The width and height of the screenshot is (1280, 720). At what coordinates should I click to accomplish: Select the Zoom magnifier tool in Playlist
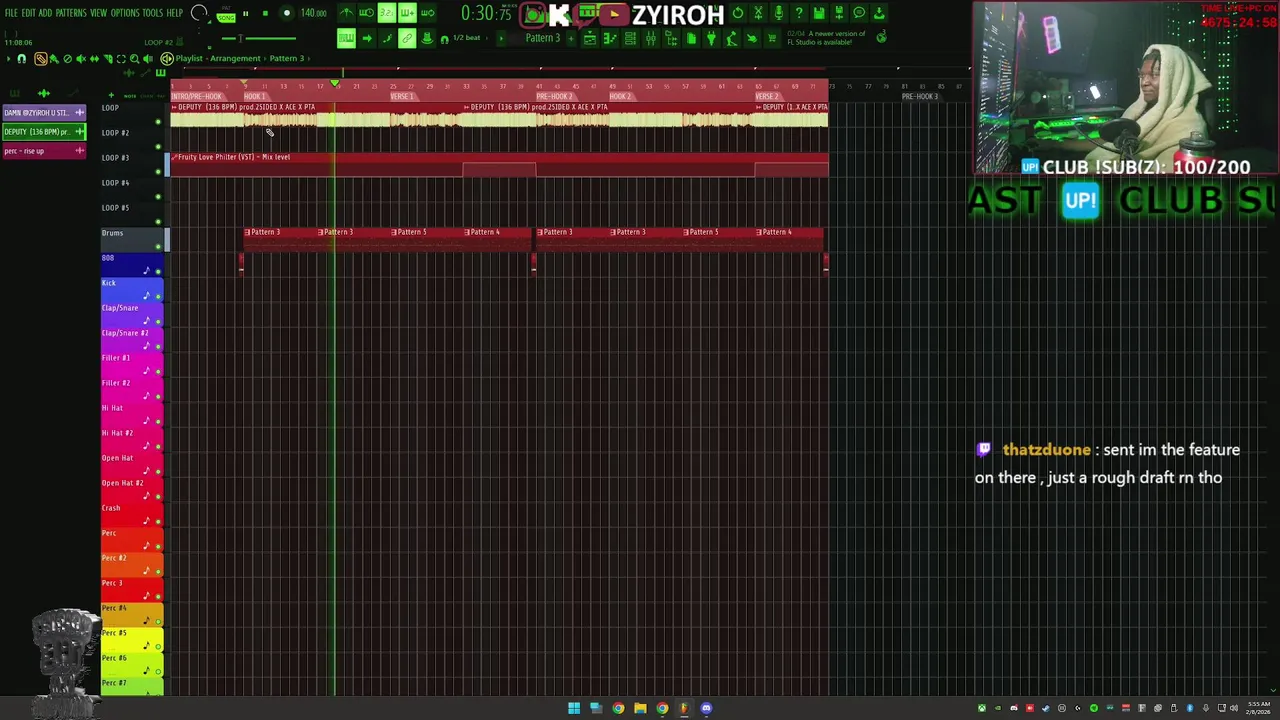135,59
